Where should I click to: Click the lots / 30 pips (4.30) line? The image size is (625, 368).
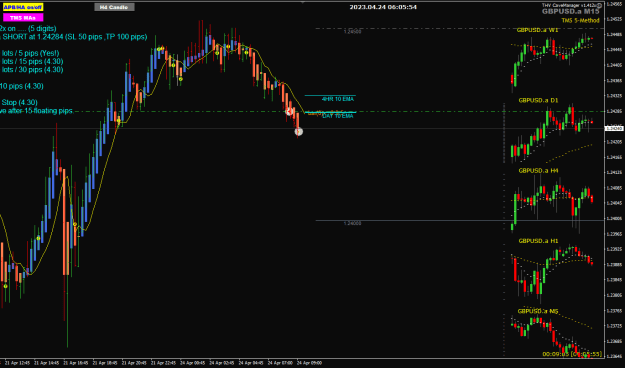32,70
